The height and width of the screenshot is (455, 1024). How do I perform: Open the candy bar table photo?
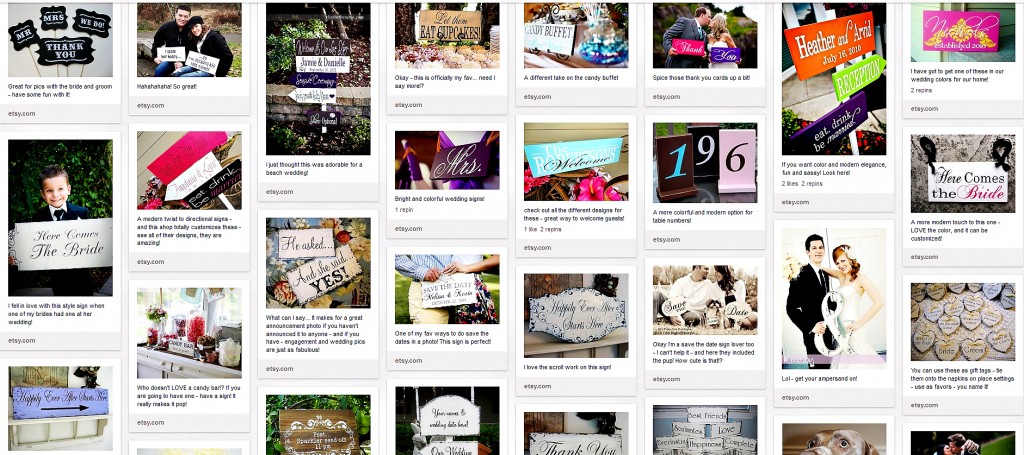(189, 333)
